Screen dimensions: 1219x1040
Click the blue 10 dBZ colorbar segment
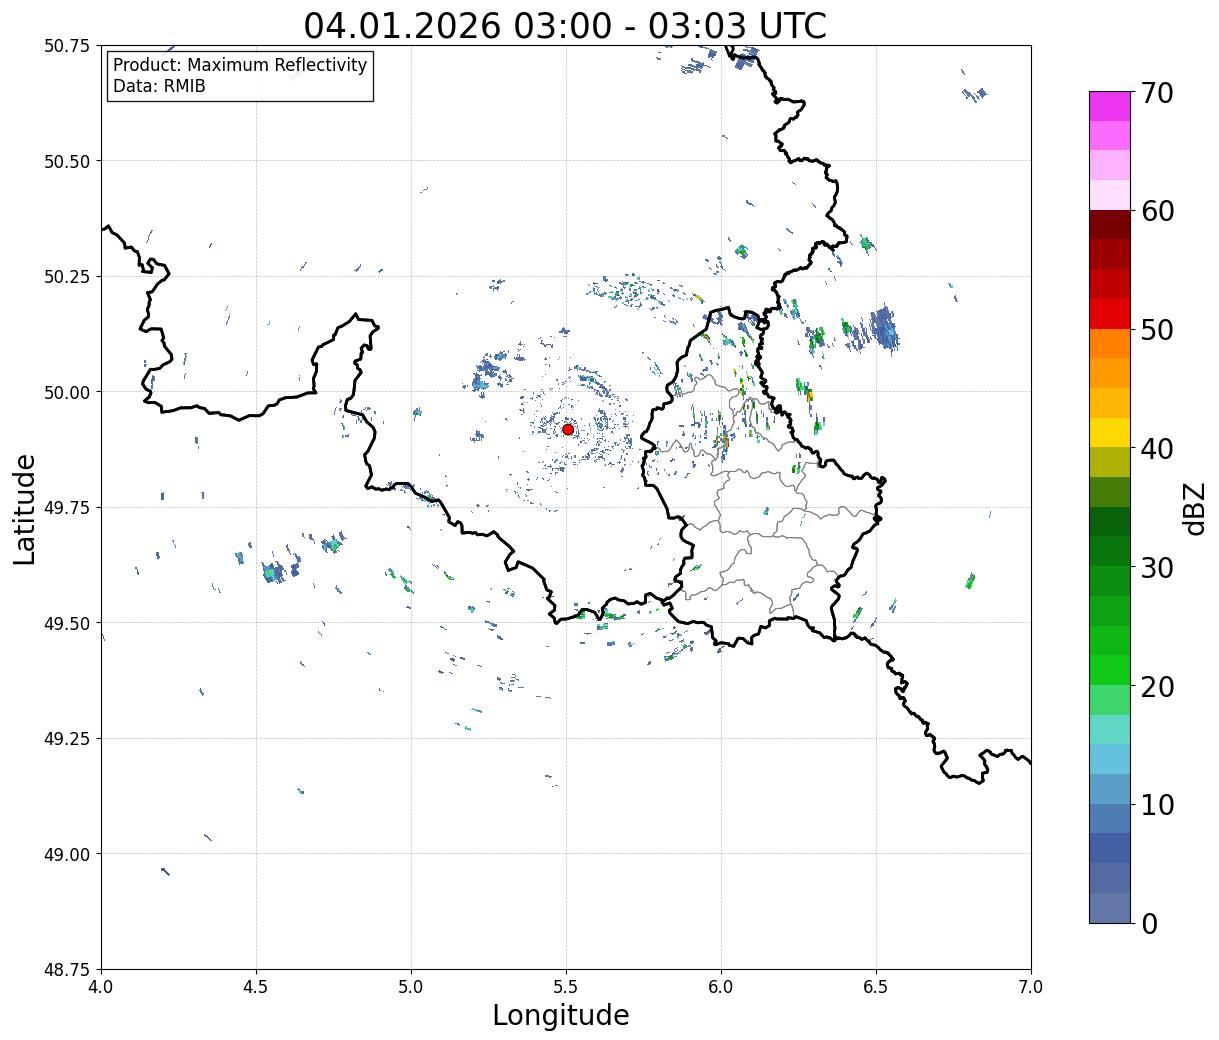[x=1110, y=789]
